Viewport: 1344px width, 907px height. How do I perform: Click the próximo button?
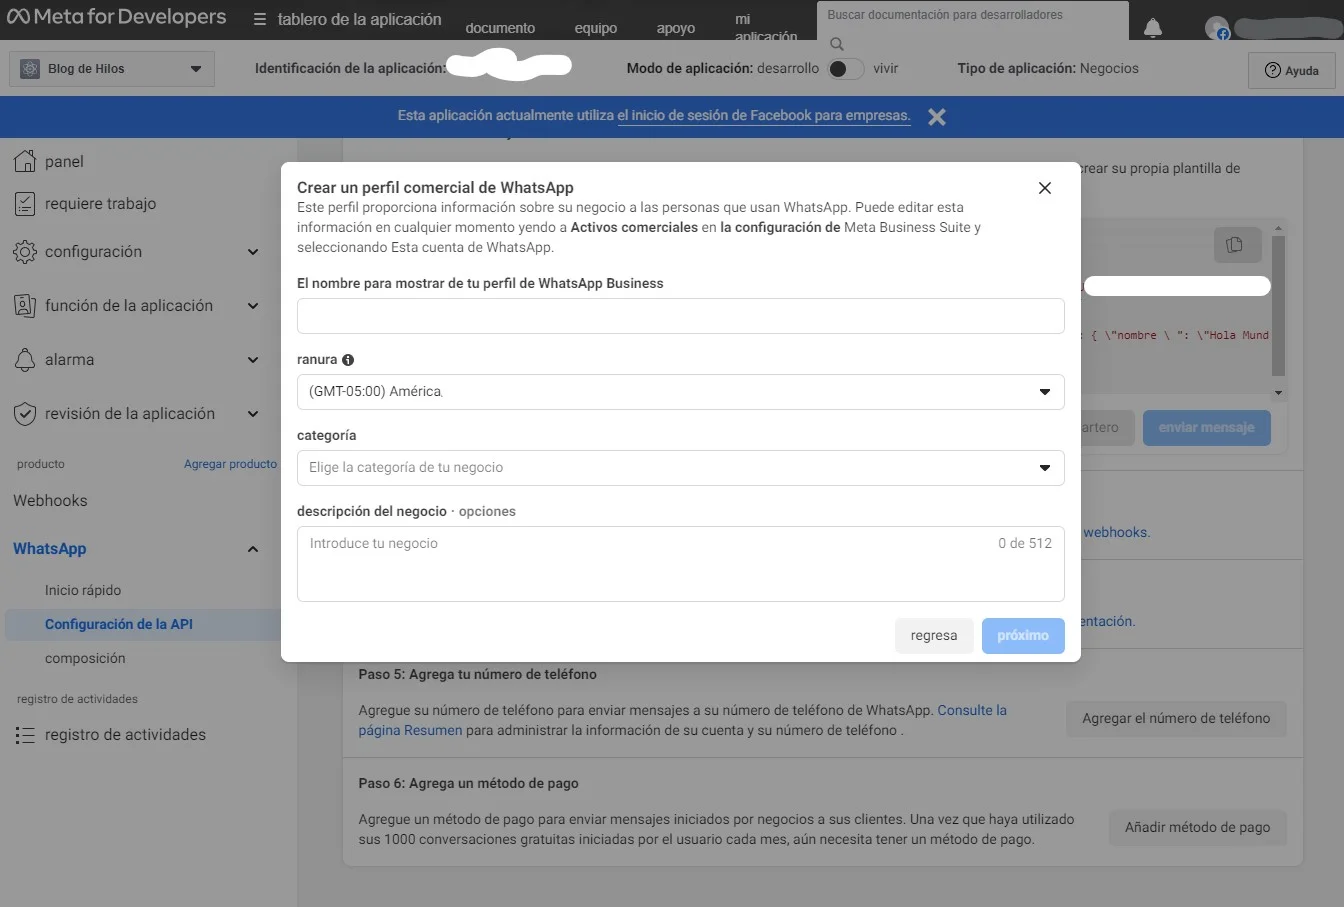pos(1023,636)
